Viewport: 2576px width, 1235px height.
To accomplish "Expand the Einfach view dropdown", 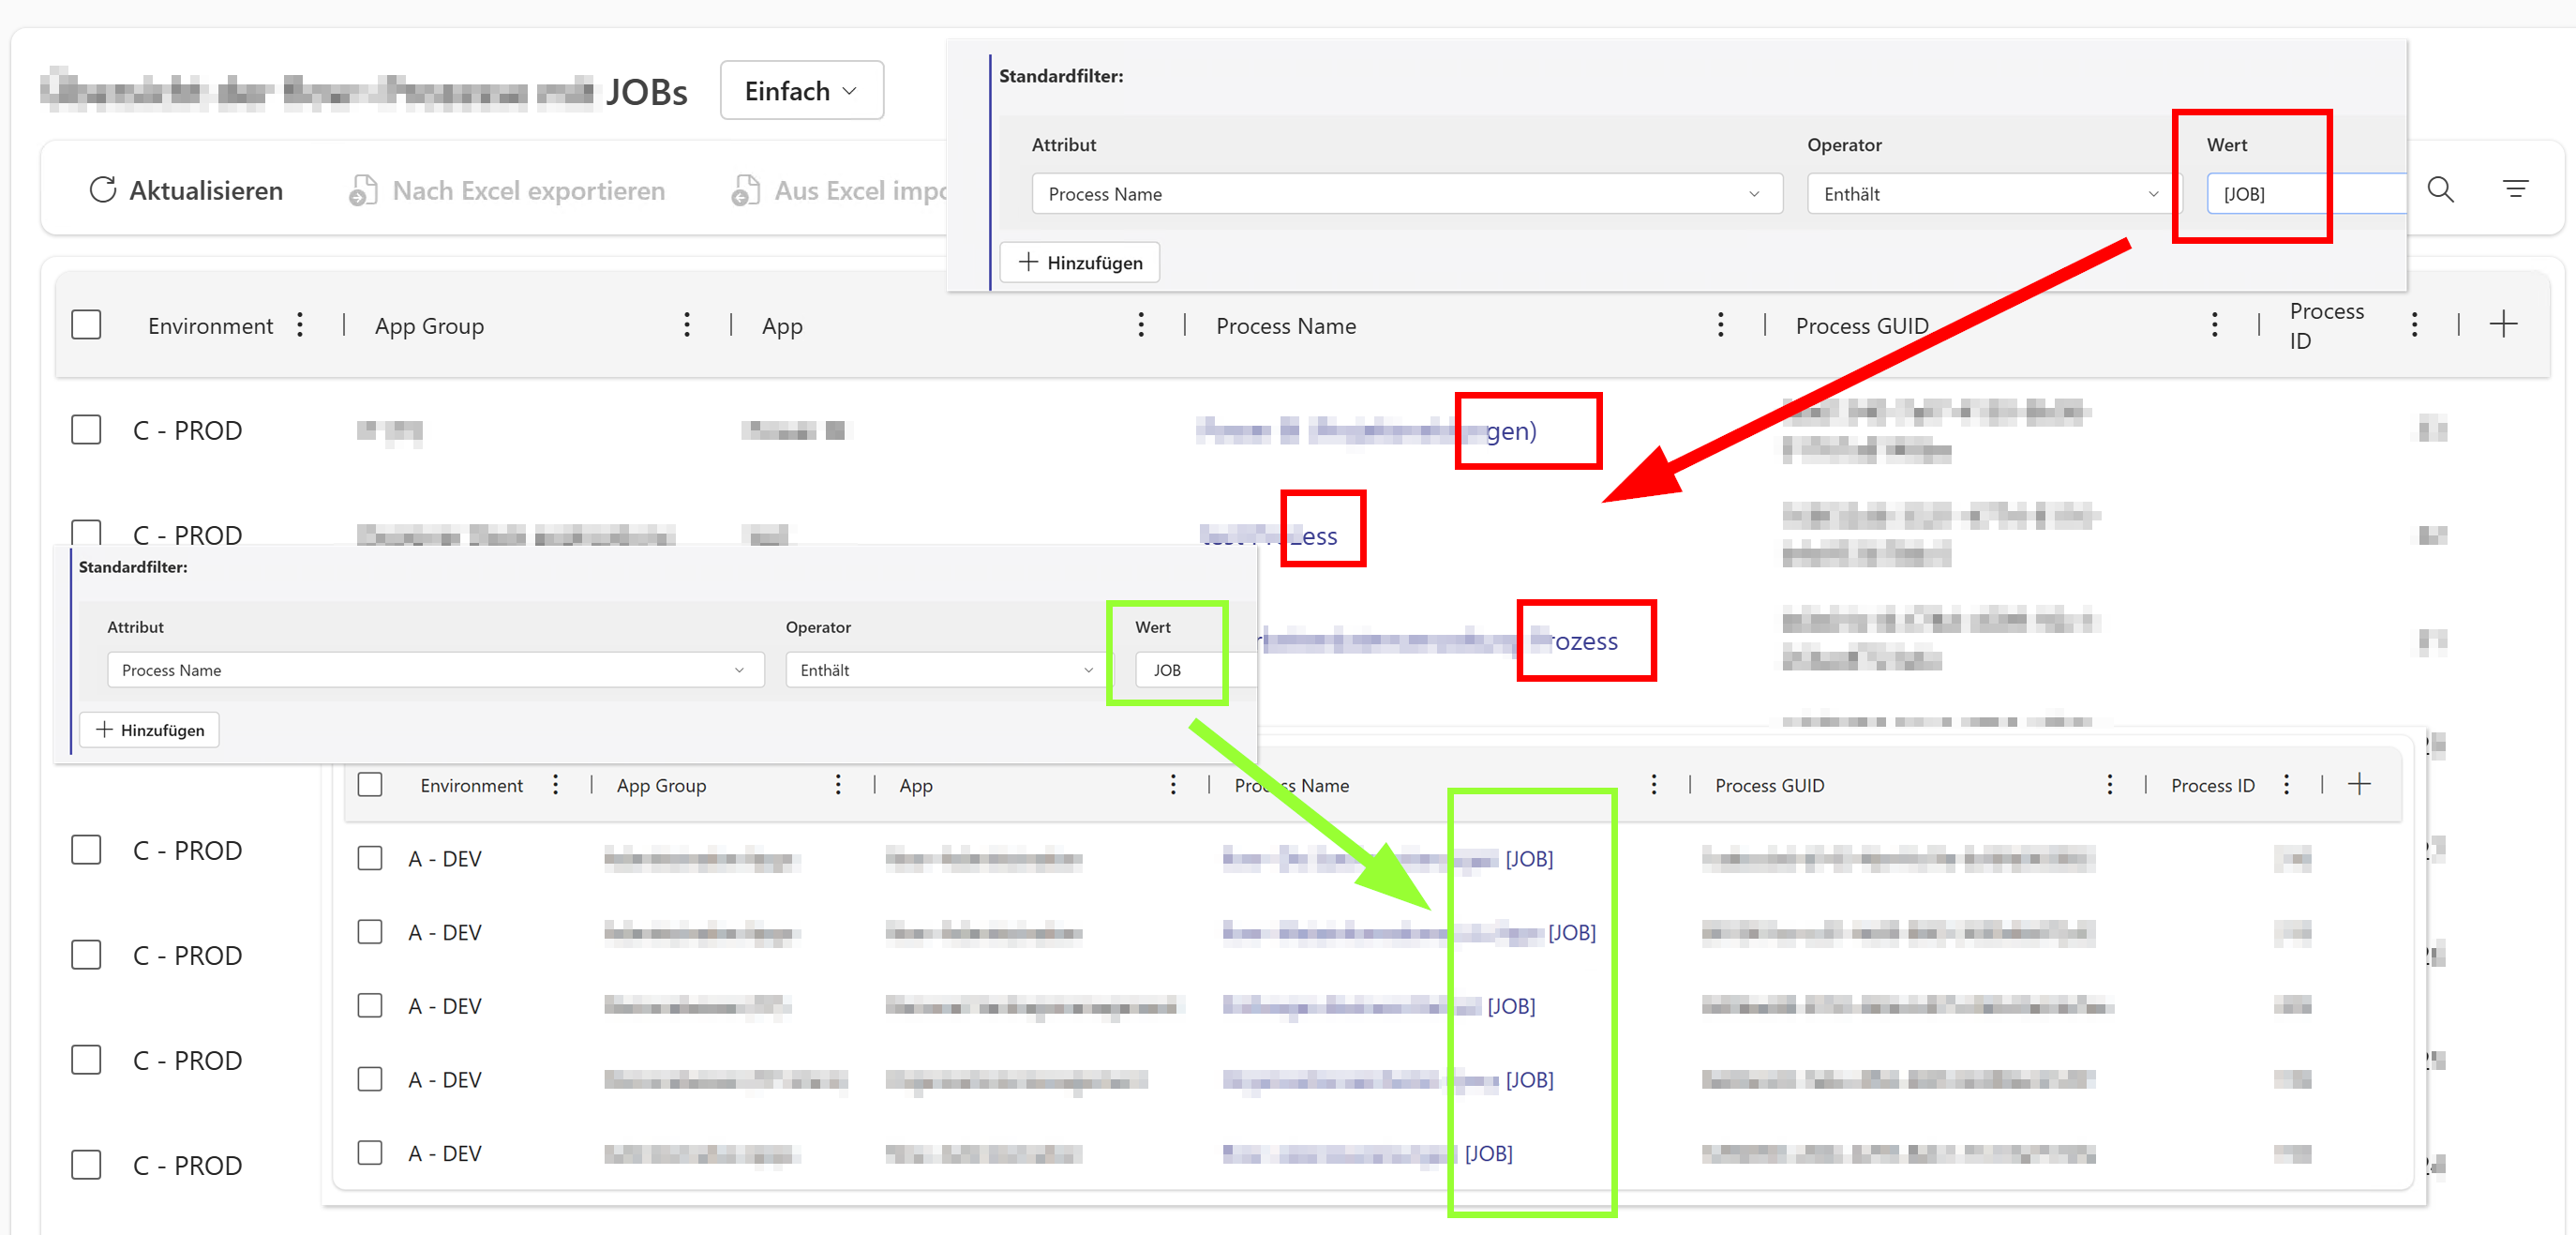I will coord(801,91).
